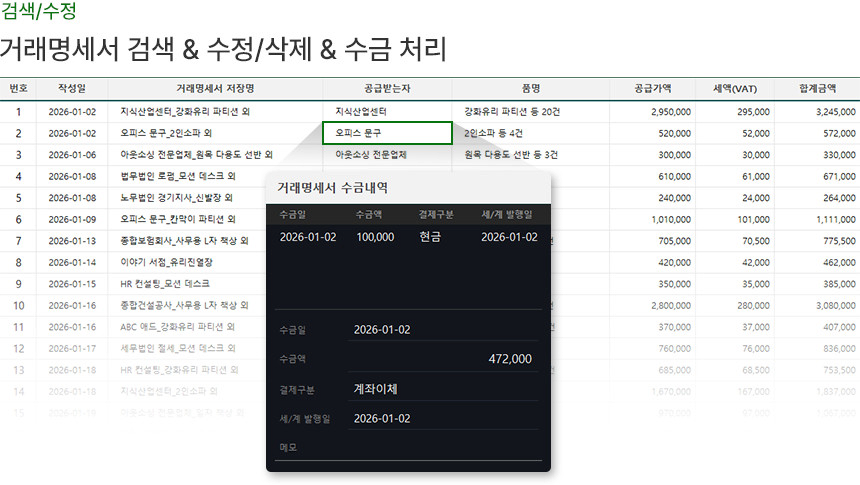860x485 pixels.
Task: Click the 거래명세서 저장명 column header
Action: (214, 88)
